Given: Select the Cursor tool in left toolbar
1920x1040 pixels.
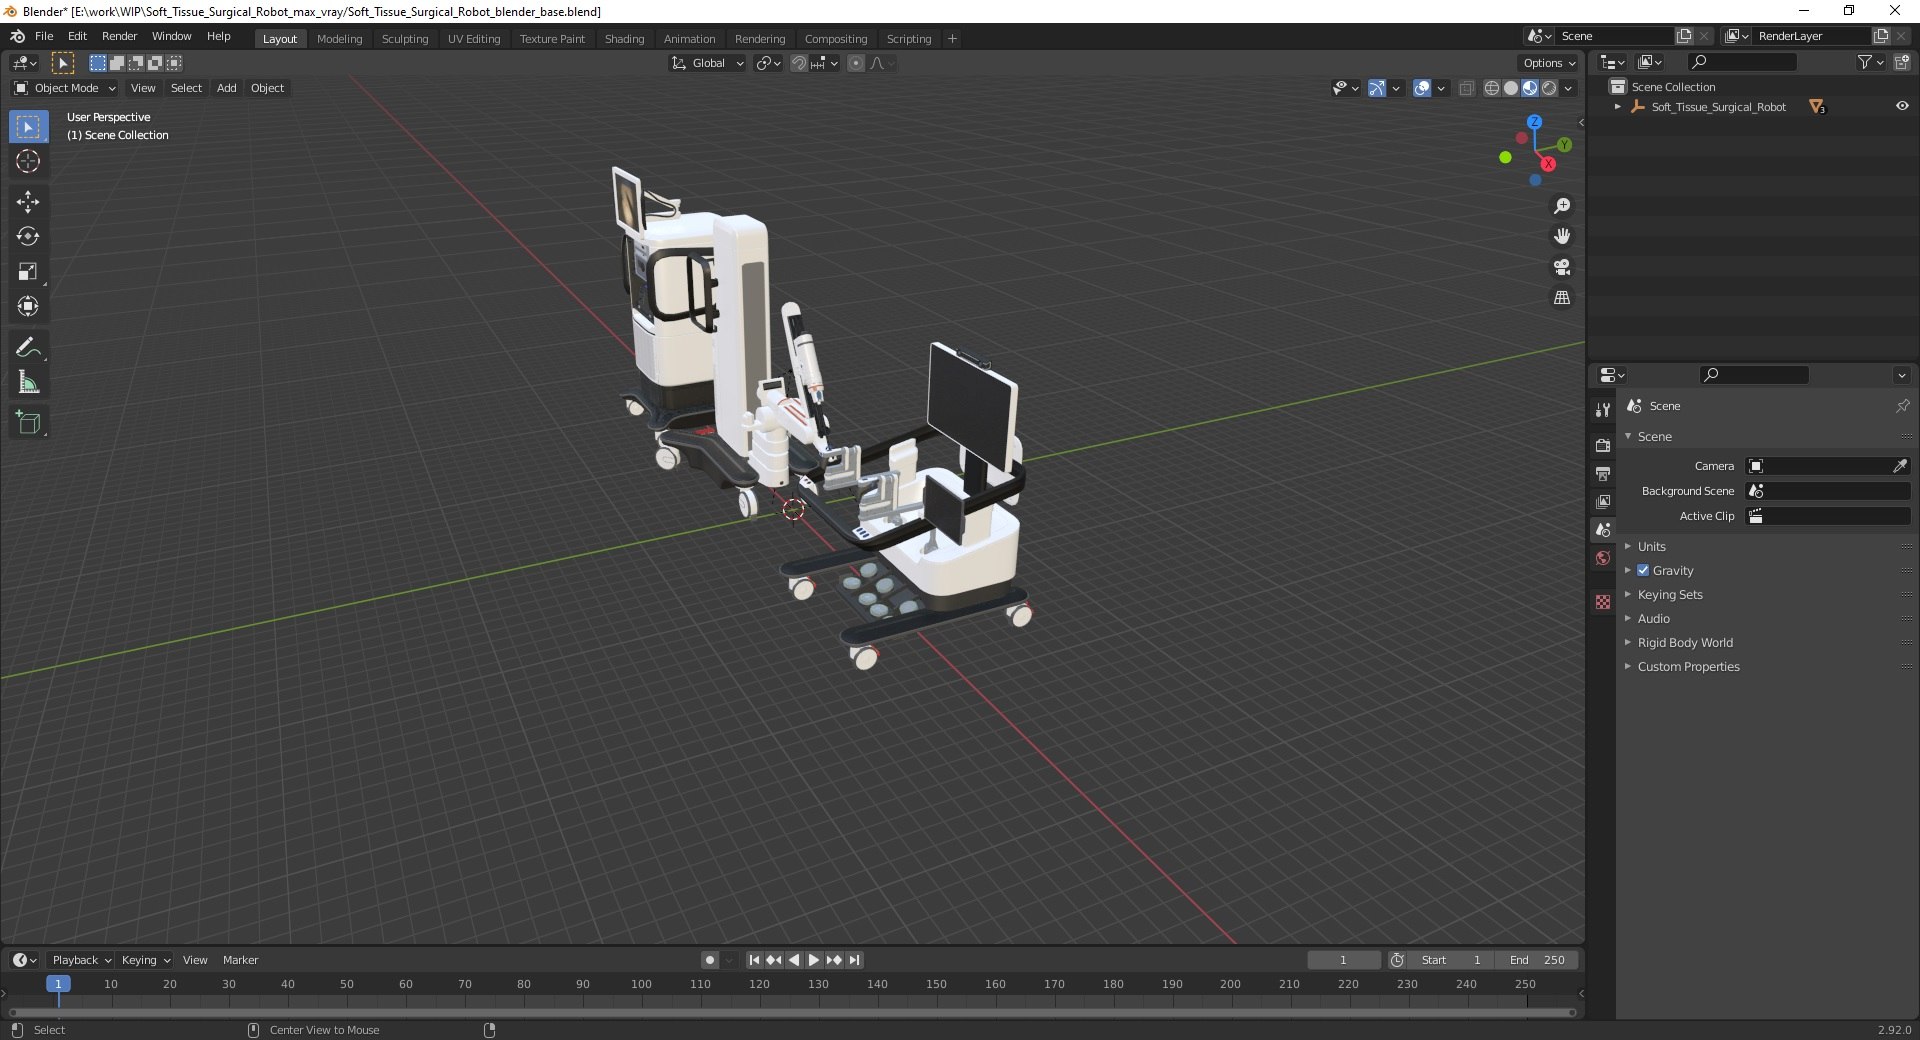Looking at the screenshot, I should tap(28, 162).
